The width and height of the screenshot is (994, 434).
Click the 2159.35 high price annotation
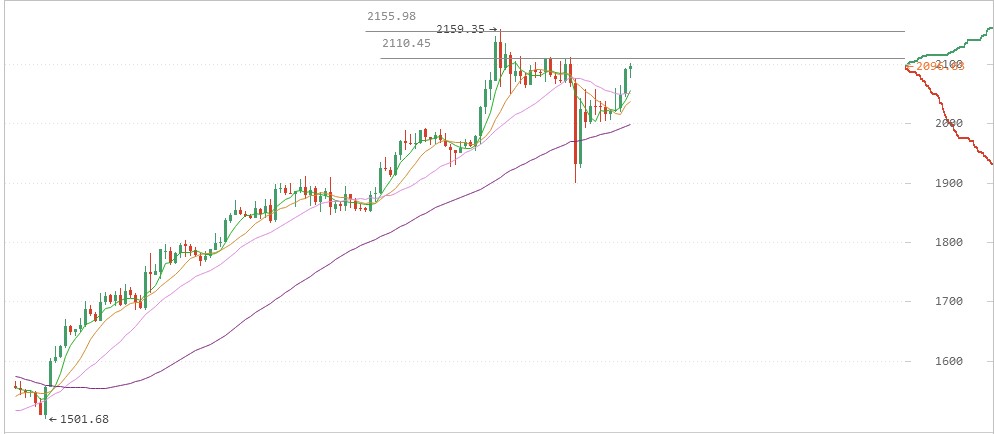(467, 29)
